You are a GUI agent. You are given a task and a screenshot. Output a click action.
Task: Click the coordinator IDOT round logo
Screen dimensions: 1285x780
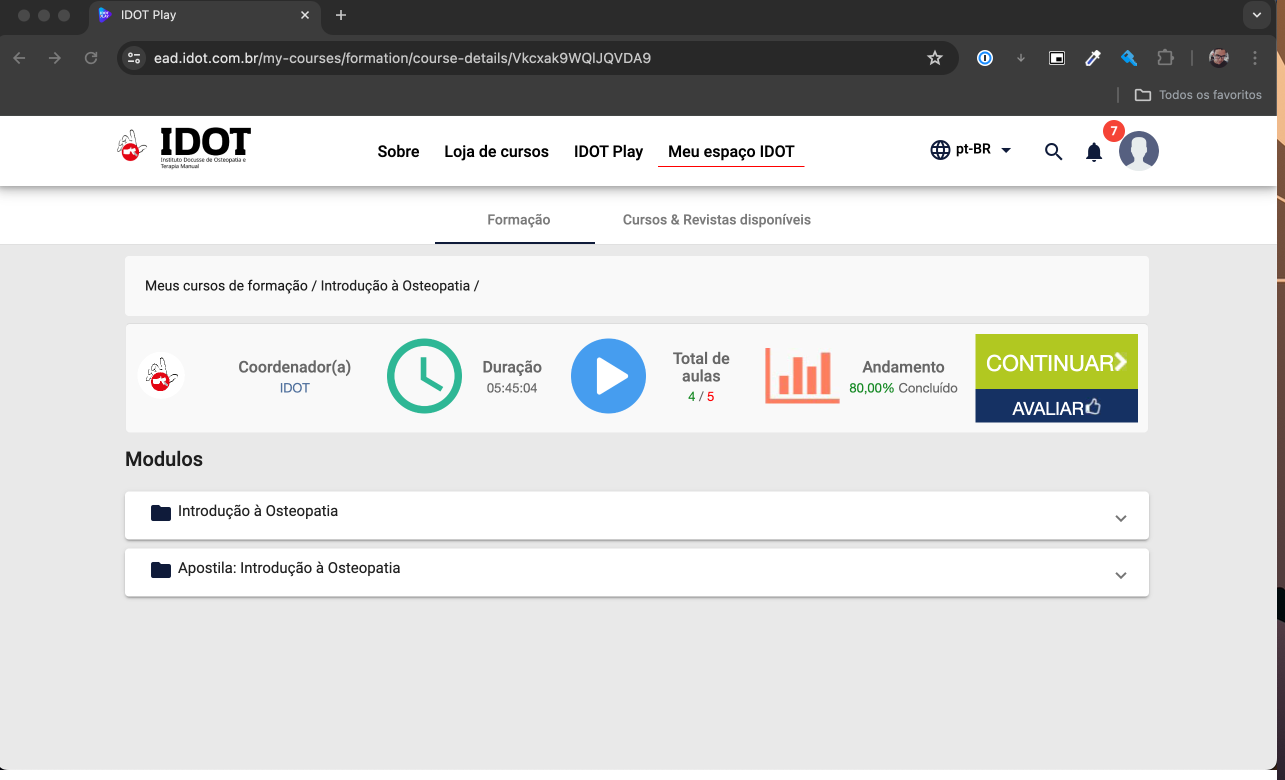pyautogui.click(x=161, y=376)
